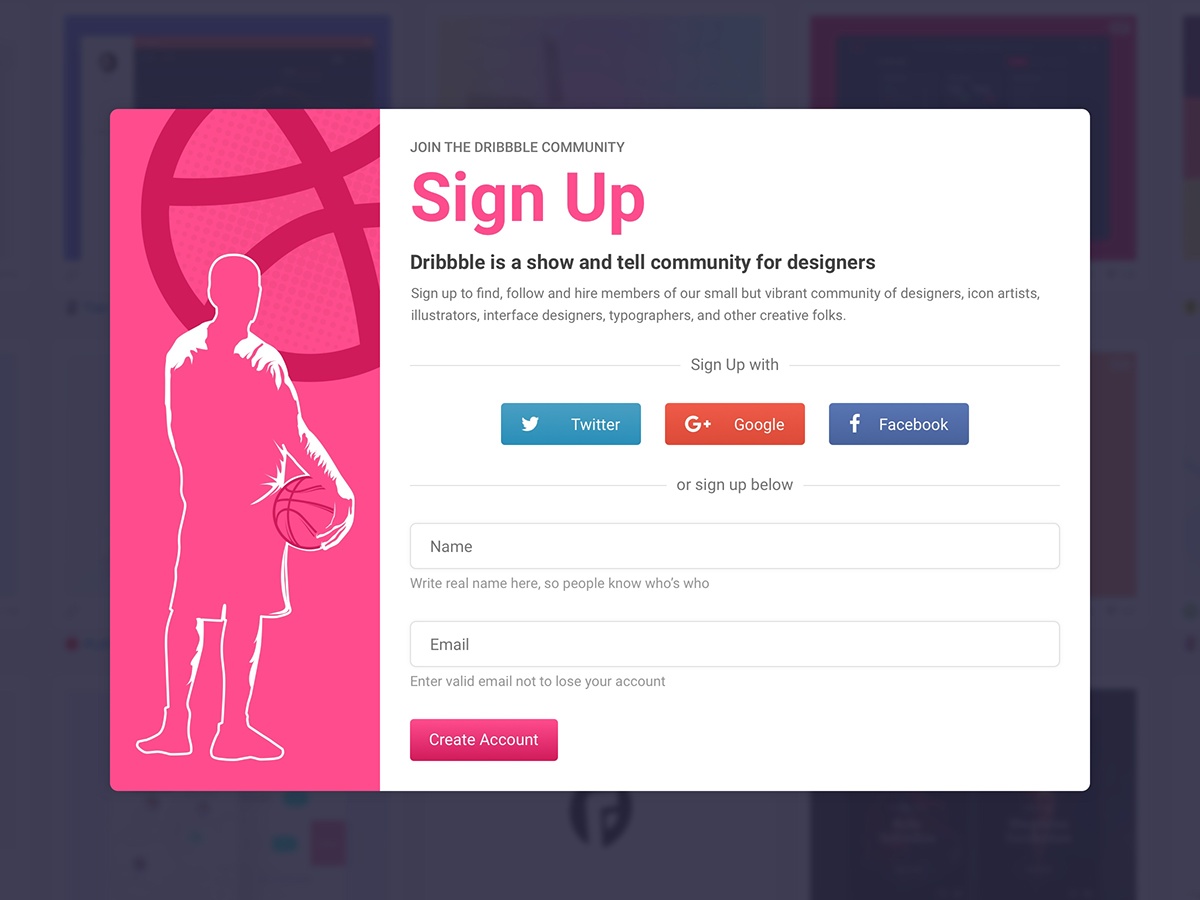Click the 'Join the Dribbble Community' text
Screen dimensions: 1200x900
tap(517, 147)
